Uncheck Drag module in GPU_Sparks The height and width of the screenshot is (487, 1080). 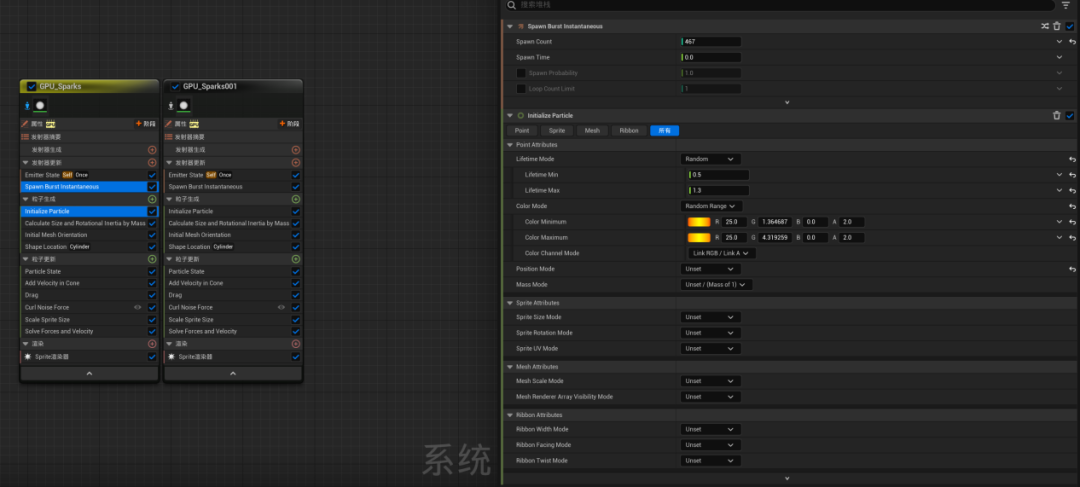pos(152,295)
